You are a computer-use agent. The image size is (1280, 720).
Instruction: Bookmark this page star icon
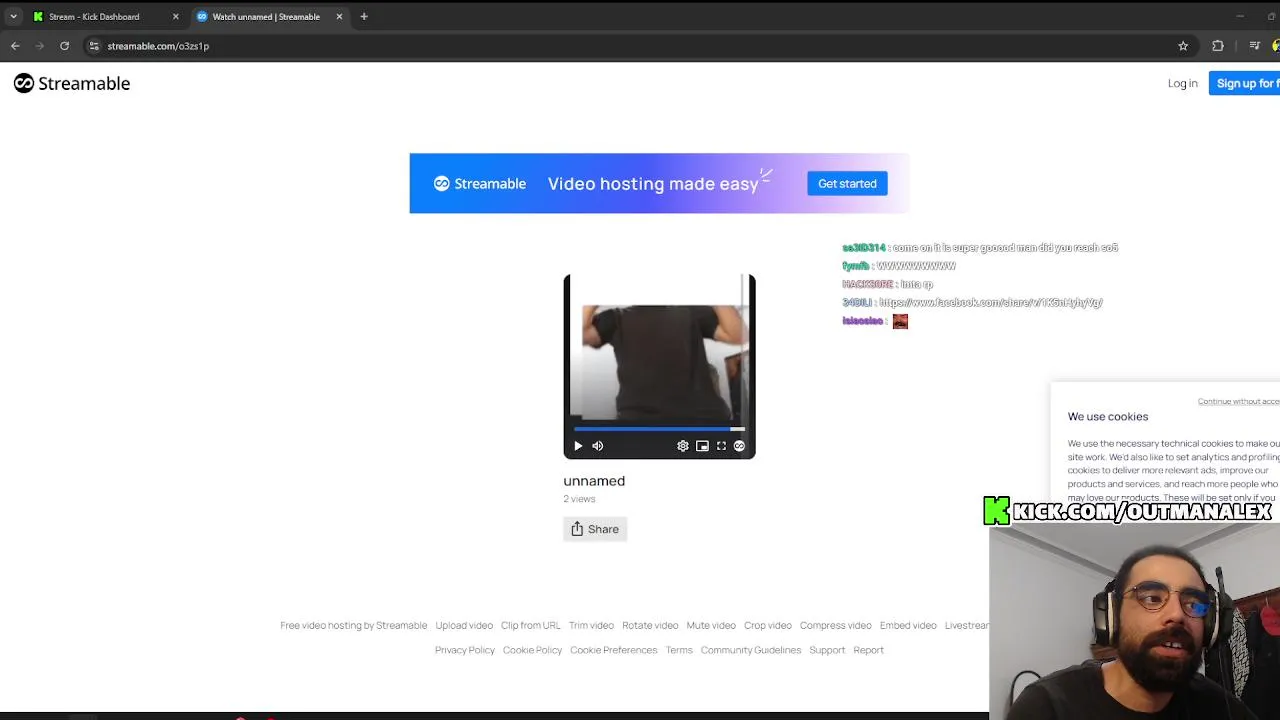(1183, 46)
